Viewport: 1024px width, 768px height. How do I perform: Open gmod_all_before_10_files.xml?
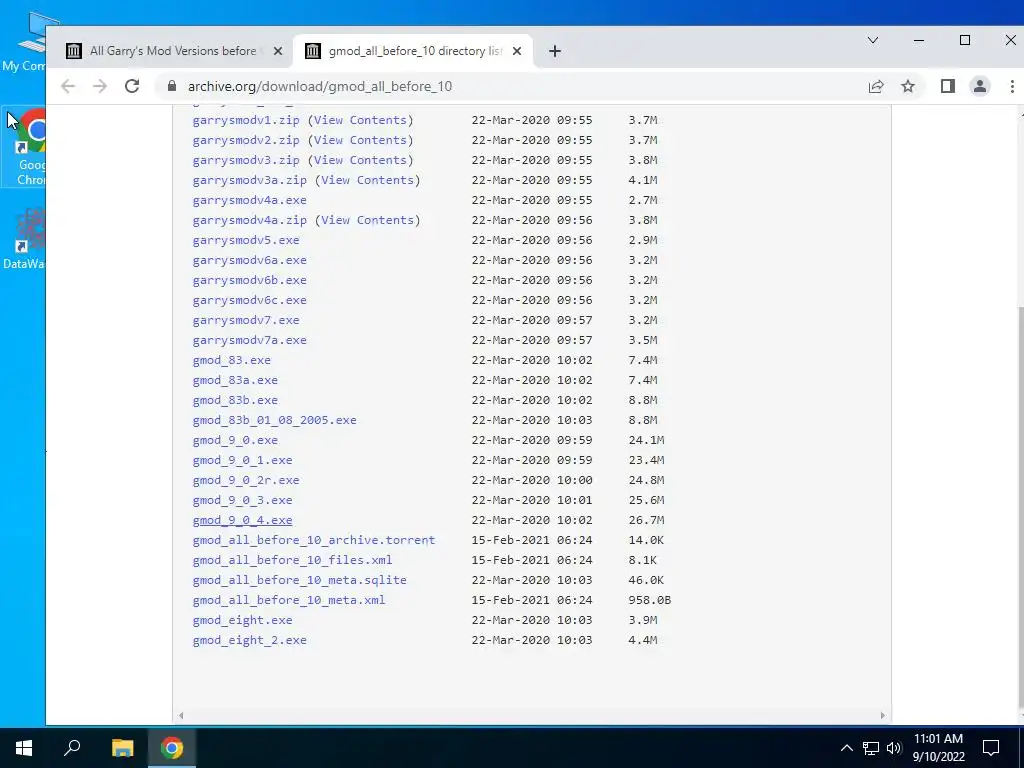pyautogui.click(x=293, y=560)
